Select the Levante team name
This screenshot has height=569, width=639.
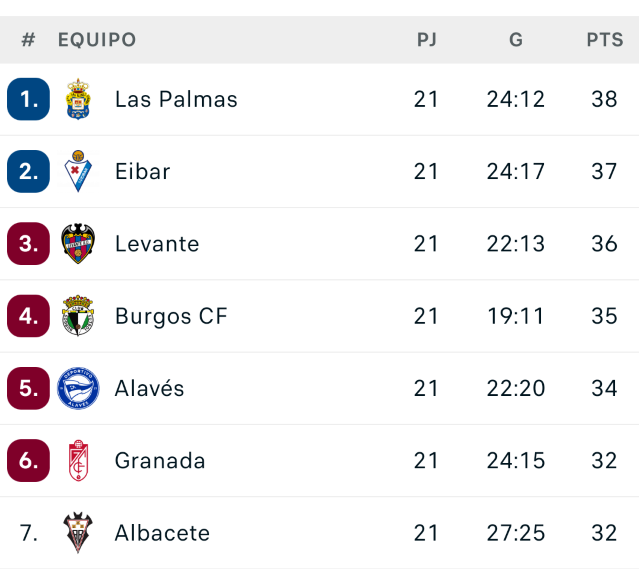pos(157,244)
